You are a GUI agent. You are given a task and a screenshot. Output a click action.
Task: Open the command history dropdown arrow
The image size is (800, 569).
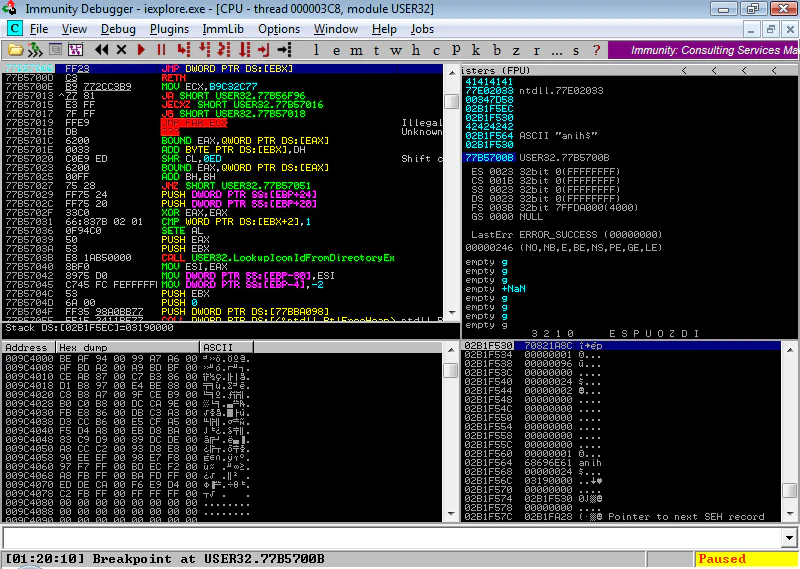789,537
